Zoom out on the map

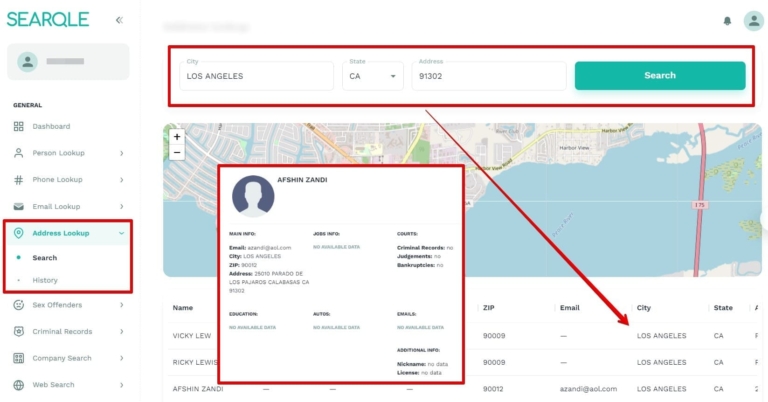point(177,153)
